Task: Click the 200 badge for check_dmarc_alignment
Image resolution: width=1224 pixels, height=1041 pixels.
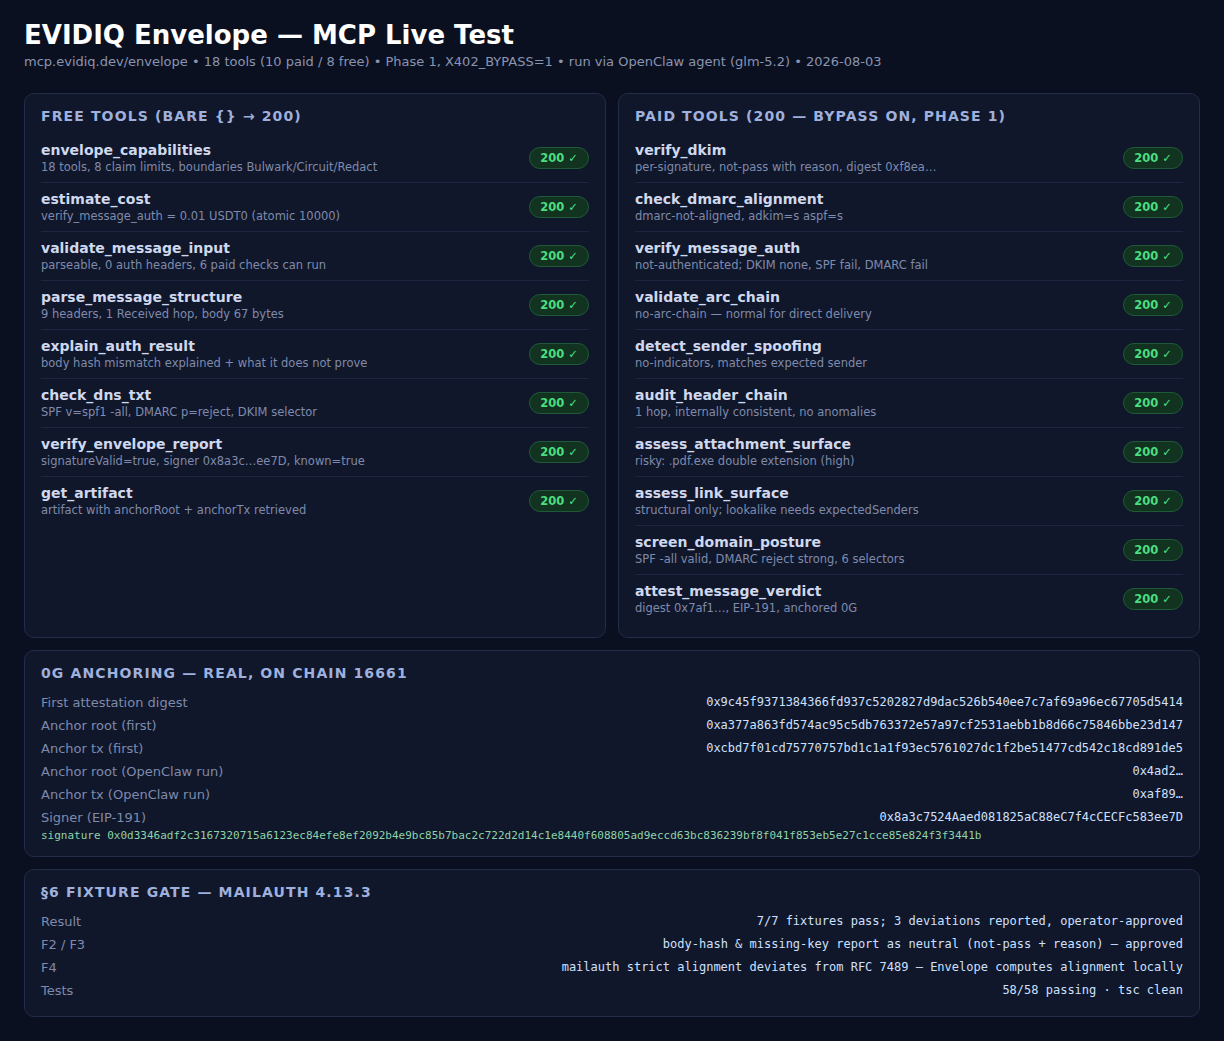Action: (x=1152, y=207)
